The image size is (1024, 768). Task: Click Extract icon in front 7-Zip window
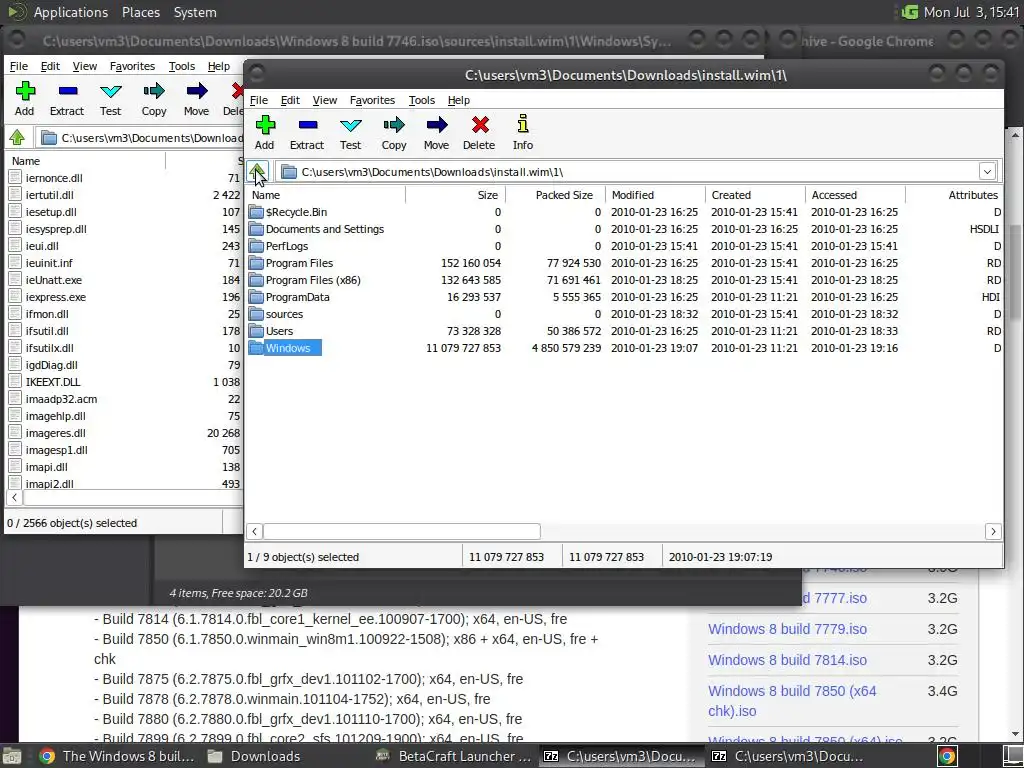pyautogui.click(x=308, y=125)
